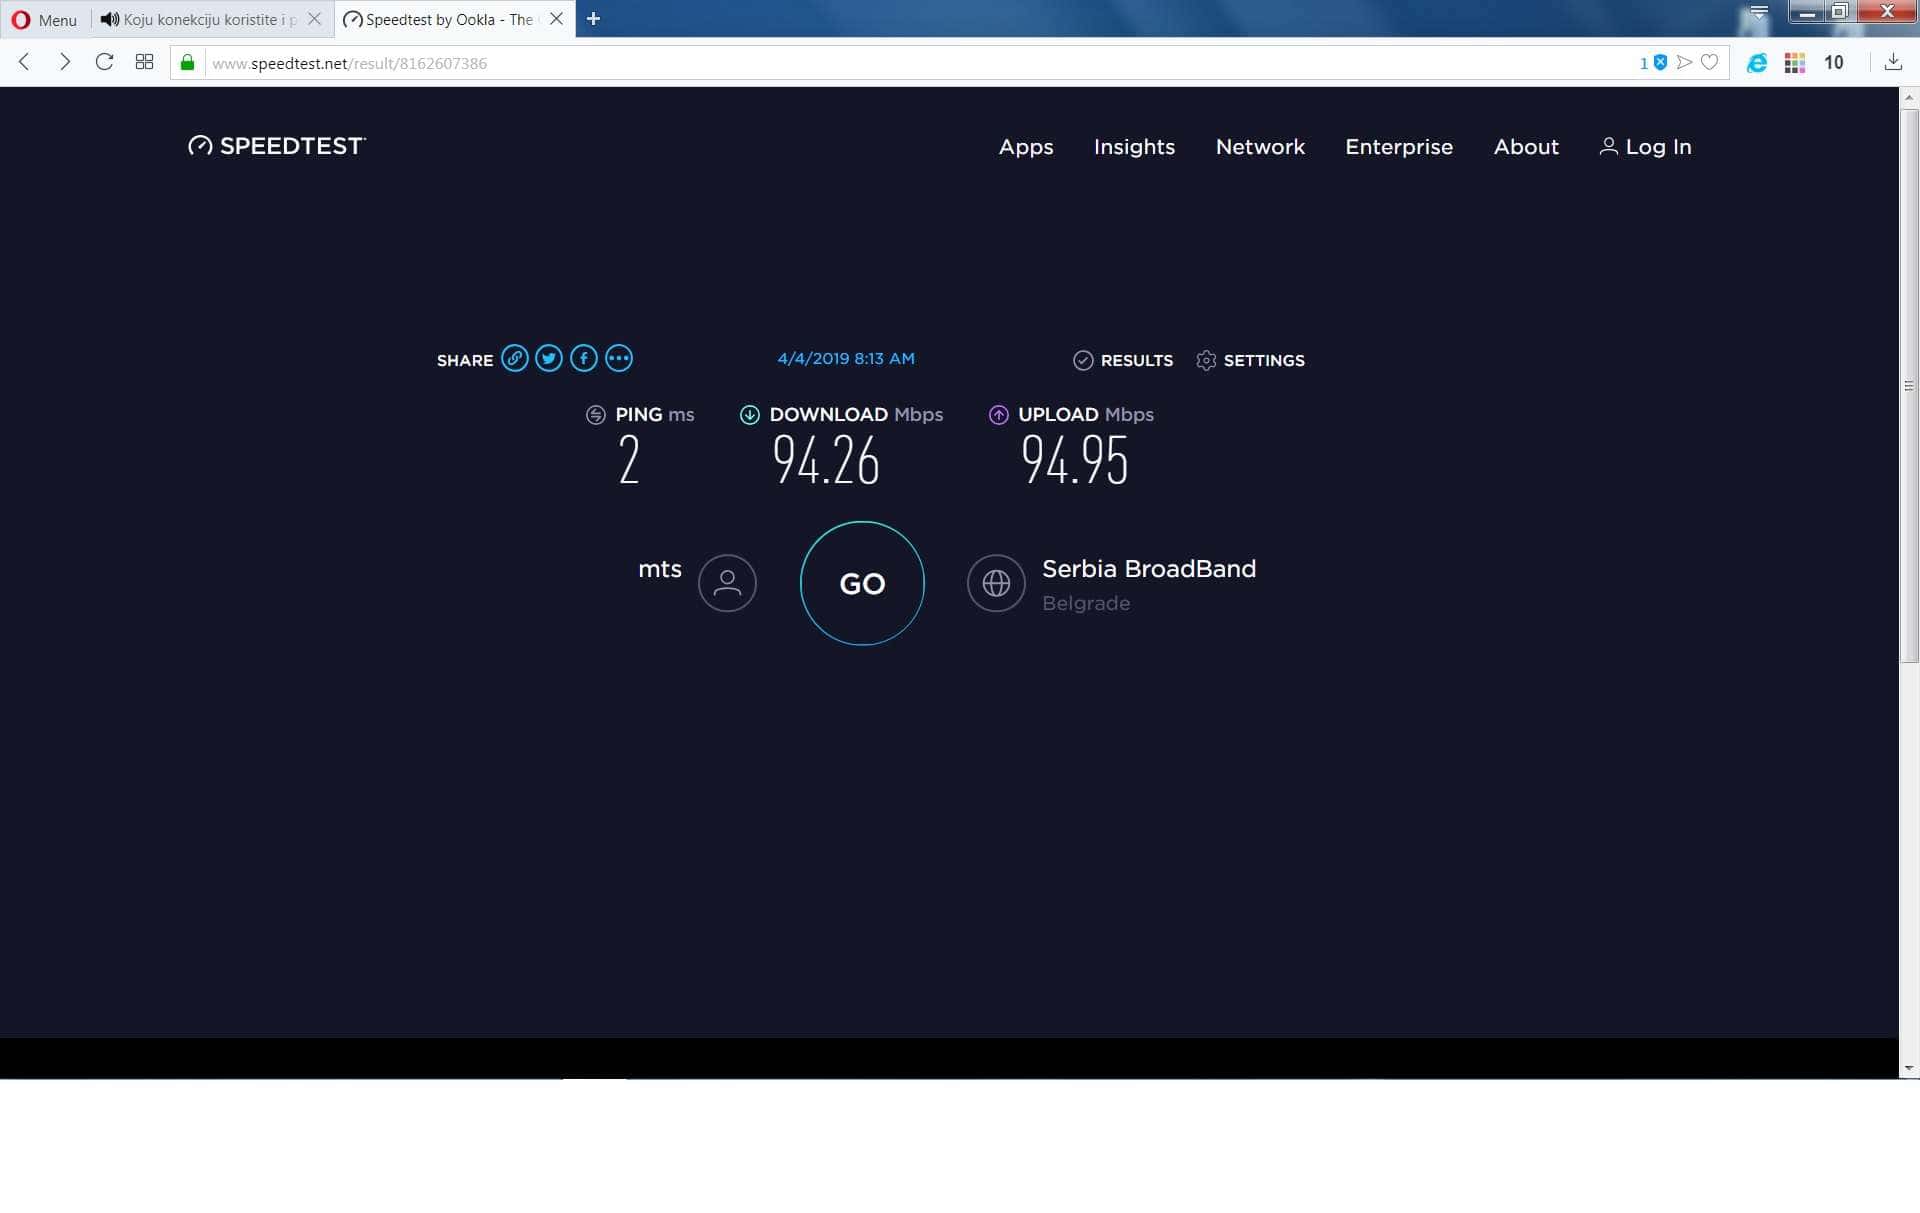
Task: Click the Serbia BroadBand server name
Action: pyautogui.click(x=1149, y=569)
